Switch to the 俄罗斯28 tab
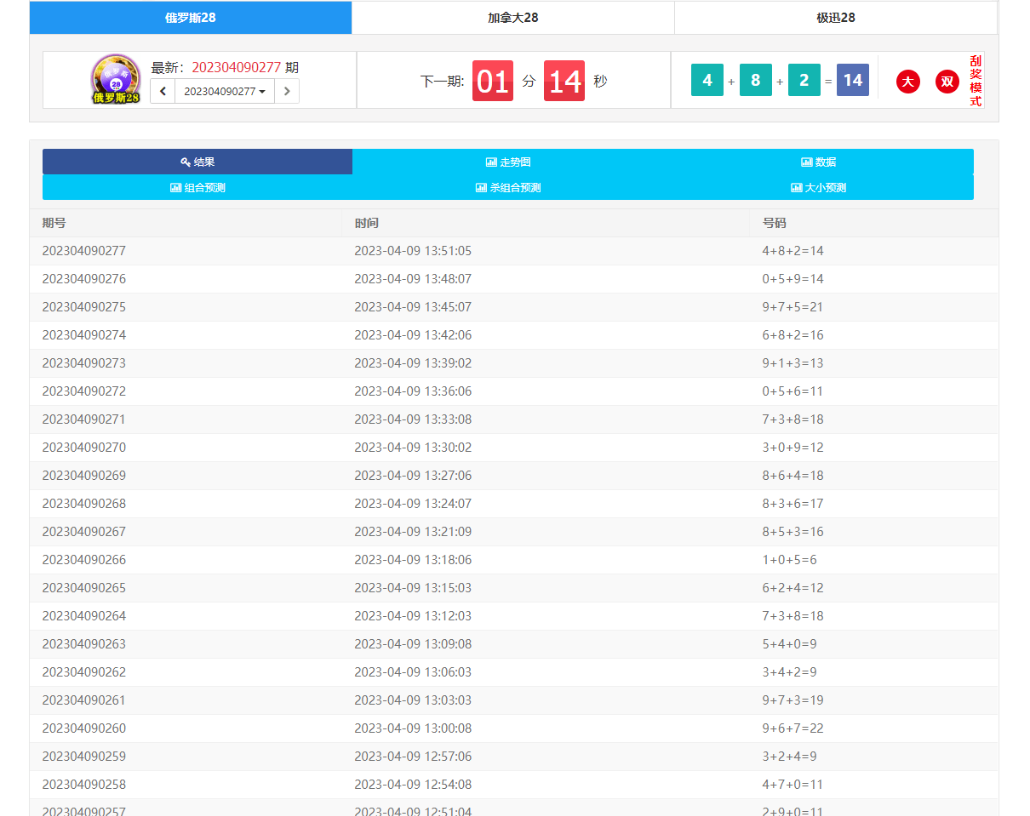 [x=190, y=18]
